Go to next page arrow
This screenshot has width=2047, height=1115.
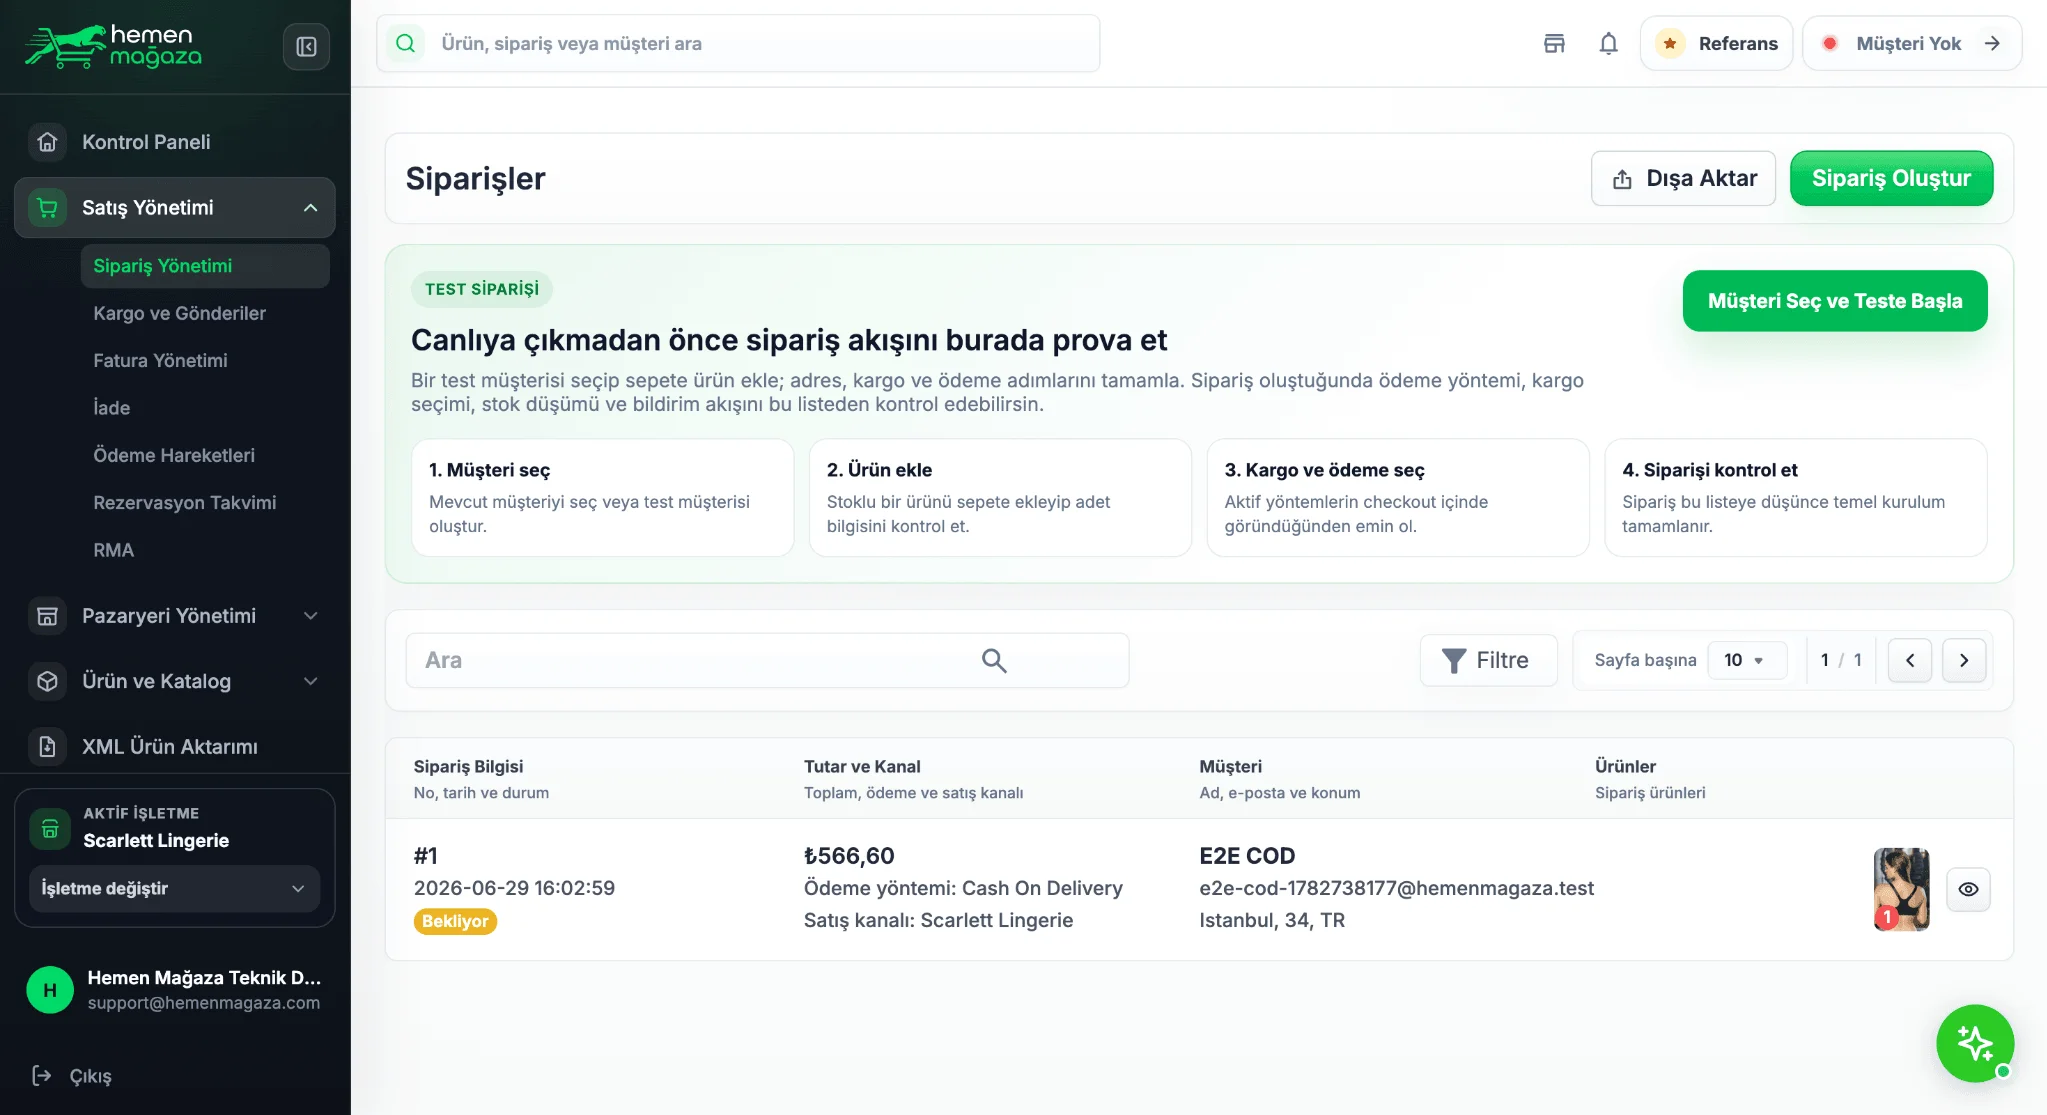coord(1964,660)
